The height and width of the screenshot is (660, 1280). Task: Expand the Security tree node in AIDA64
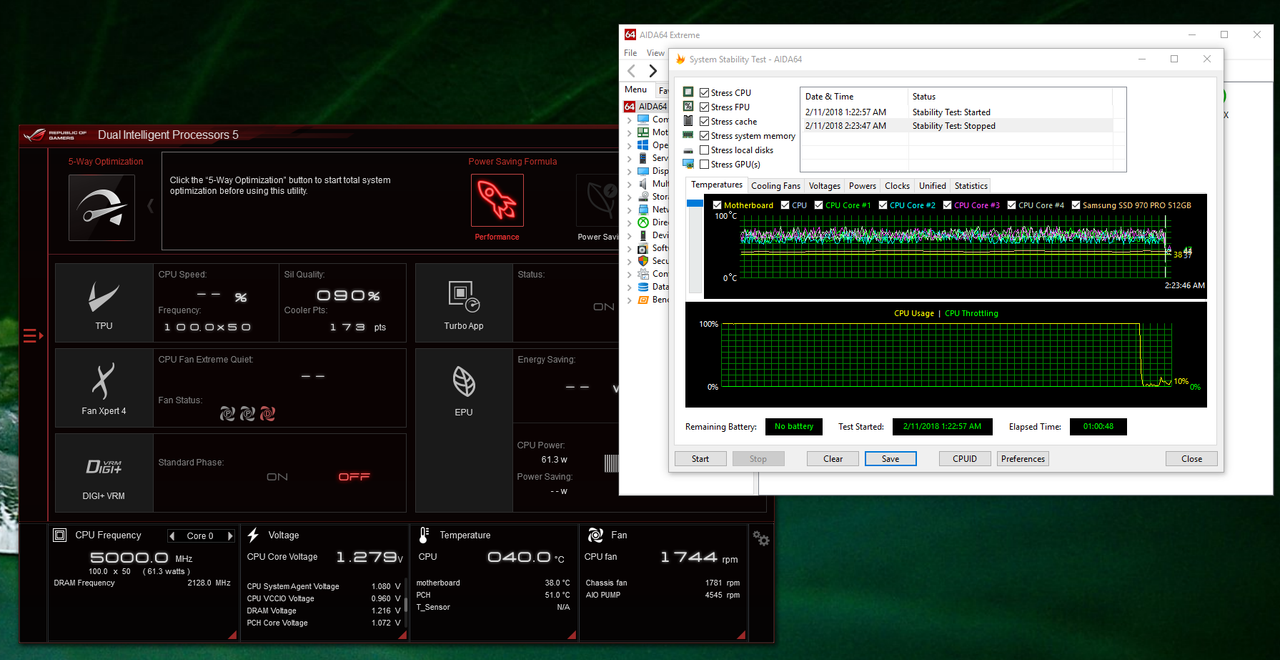tap(630, 261)
